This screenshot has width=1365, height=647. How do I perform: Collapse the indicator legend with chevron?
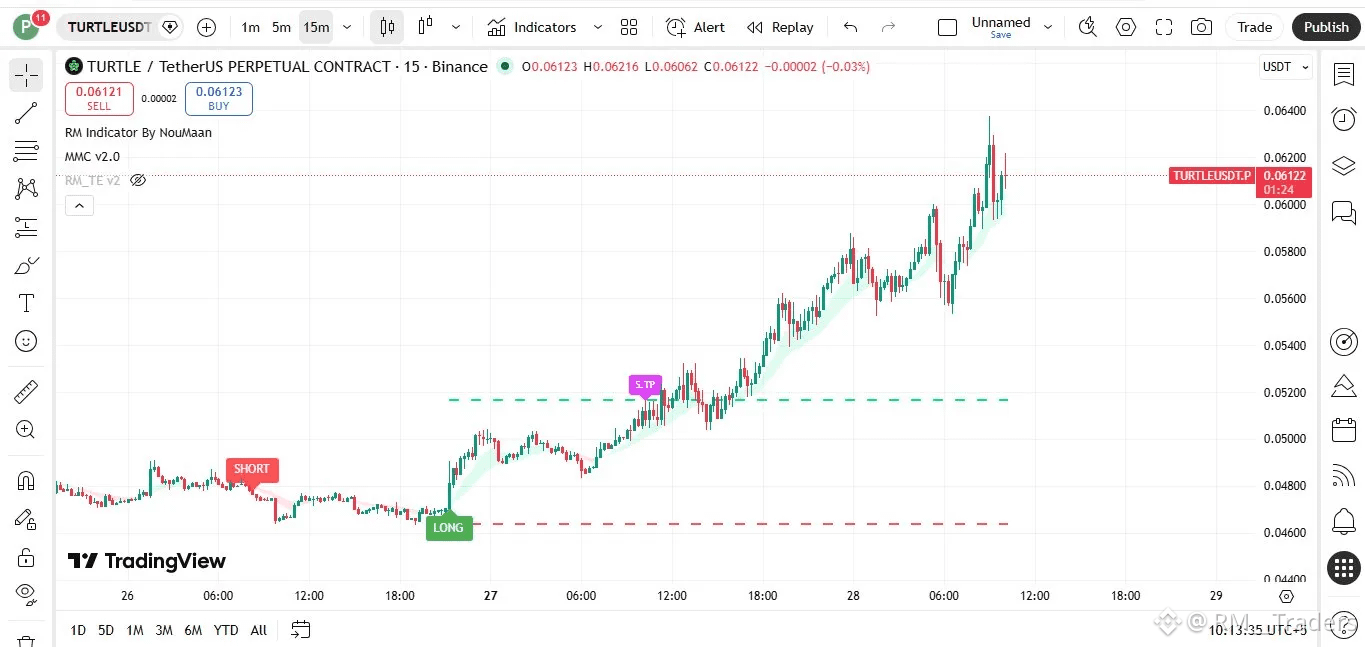[79, 206]
